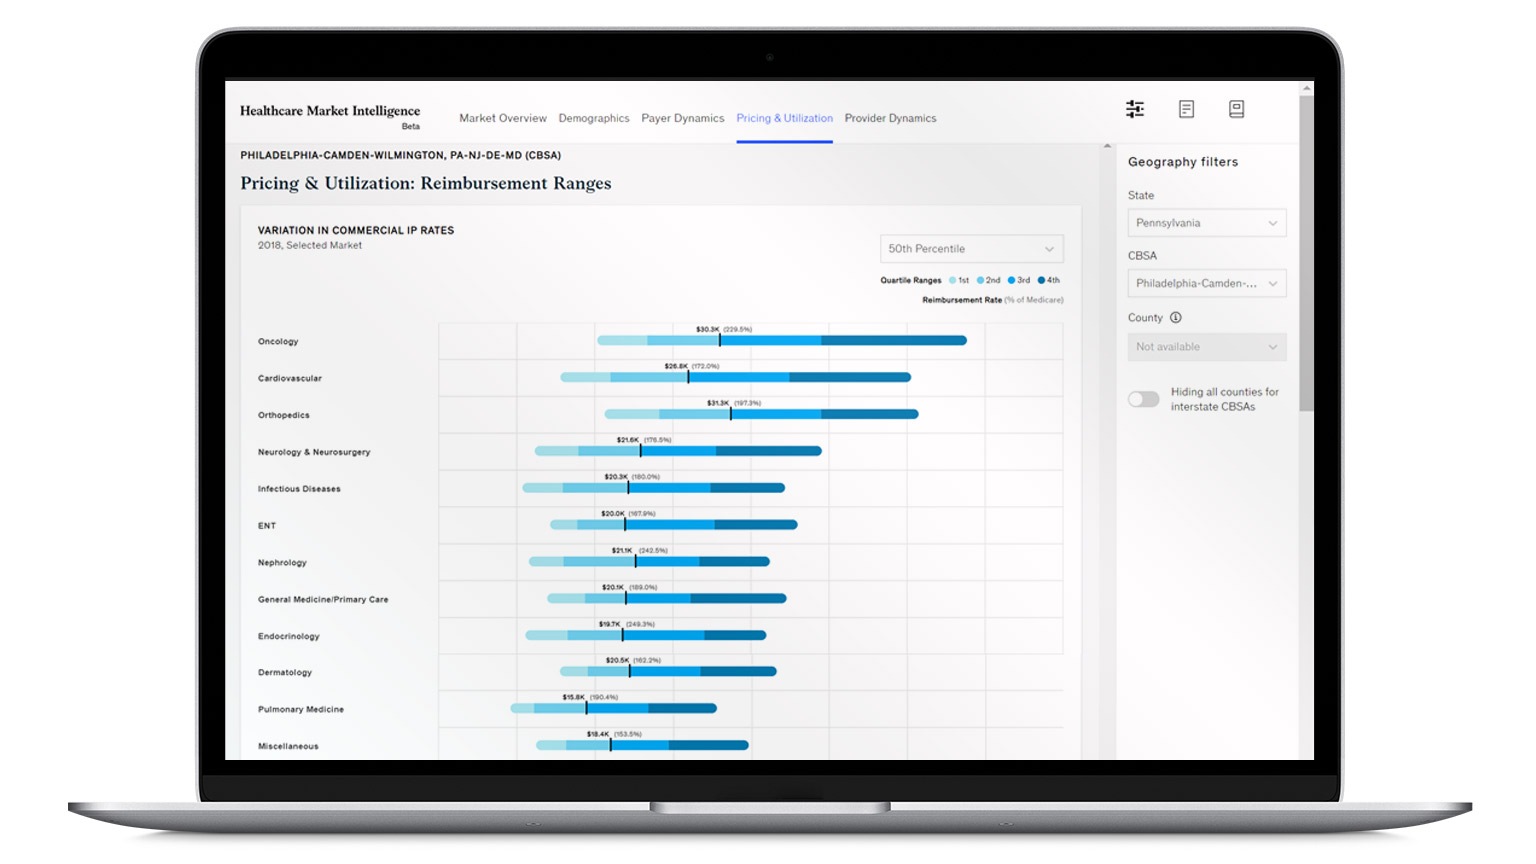Image resolution: width=1536 pixels, height=864 pixels.
Task: Open the CBSA dropdown selector
Action: coord(1206,283)
